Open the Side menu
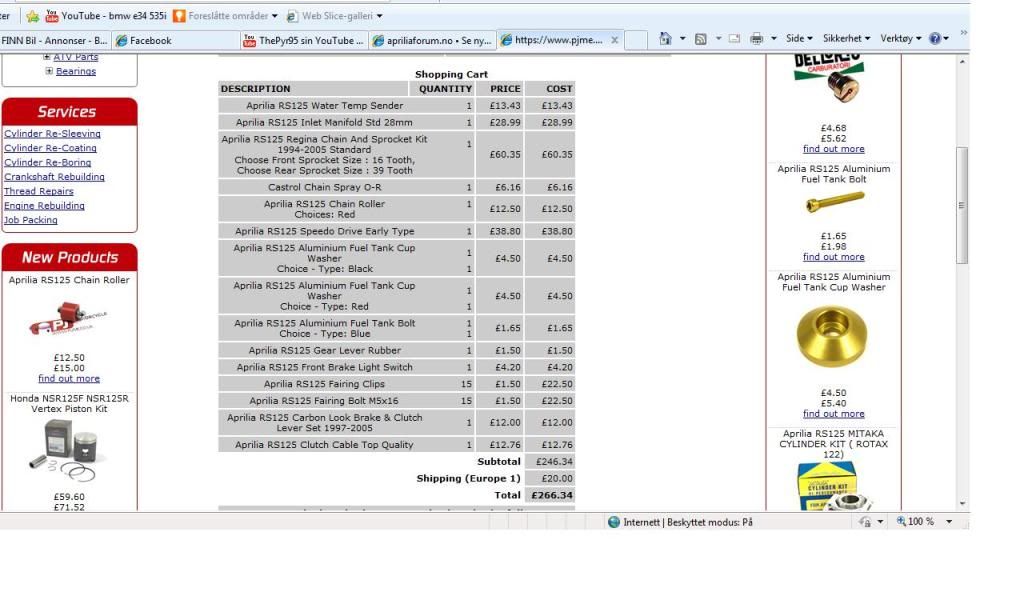 pos(799,39)
